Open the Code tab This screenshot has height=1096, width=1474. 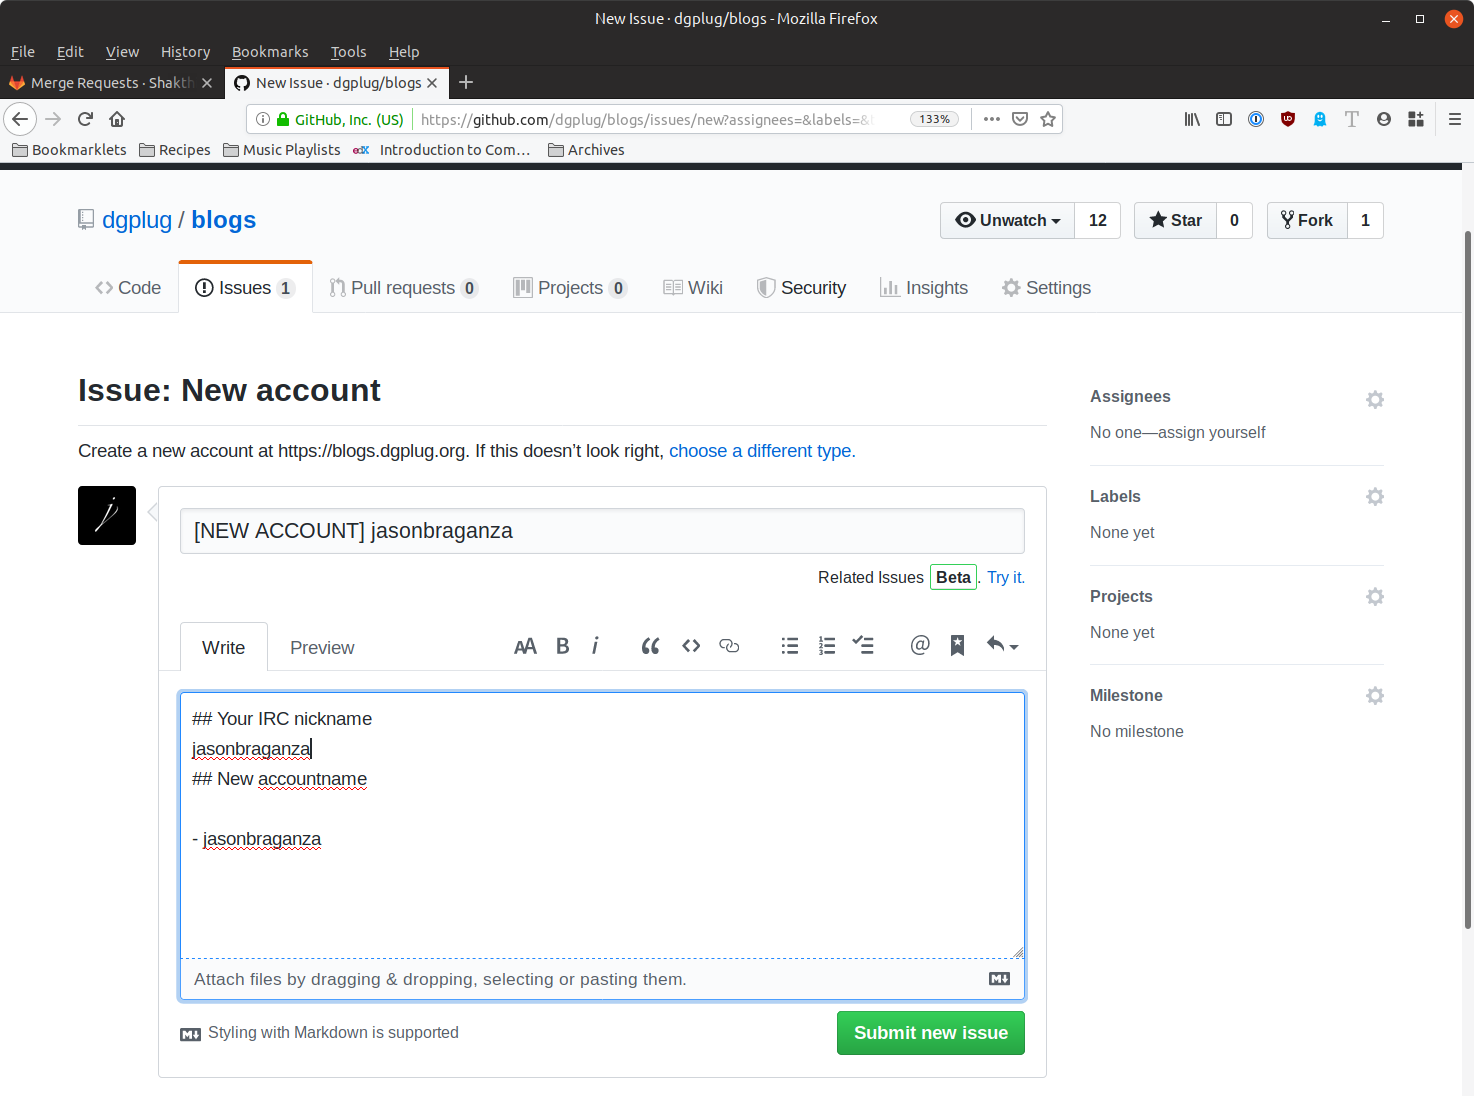pos(128,288)
